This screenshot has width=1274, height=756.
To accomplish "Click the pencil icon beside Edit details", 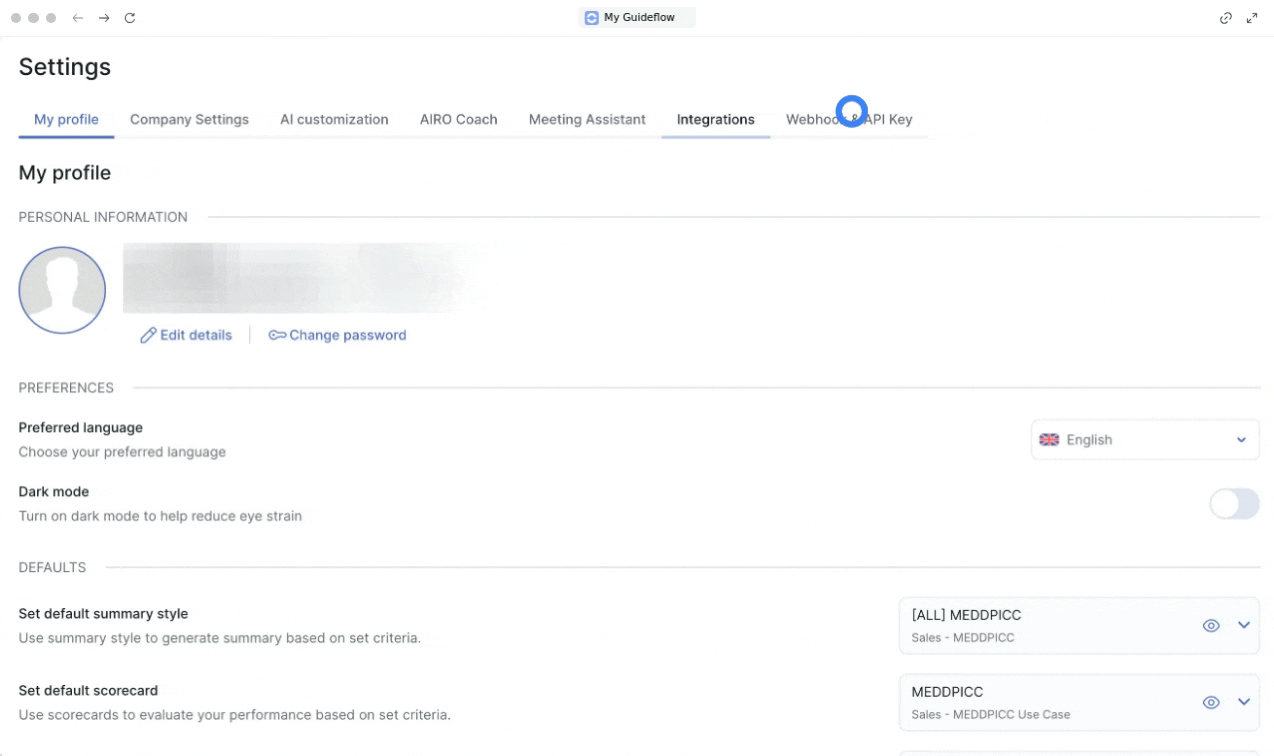I will point(148,336).
